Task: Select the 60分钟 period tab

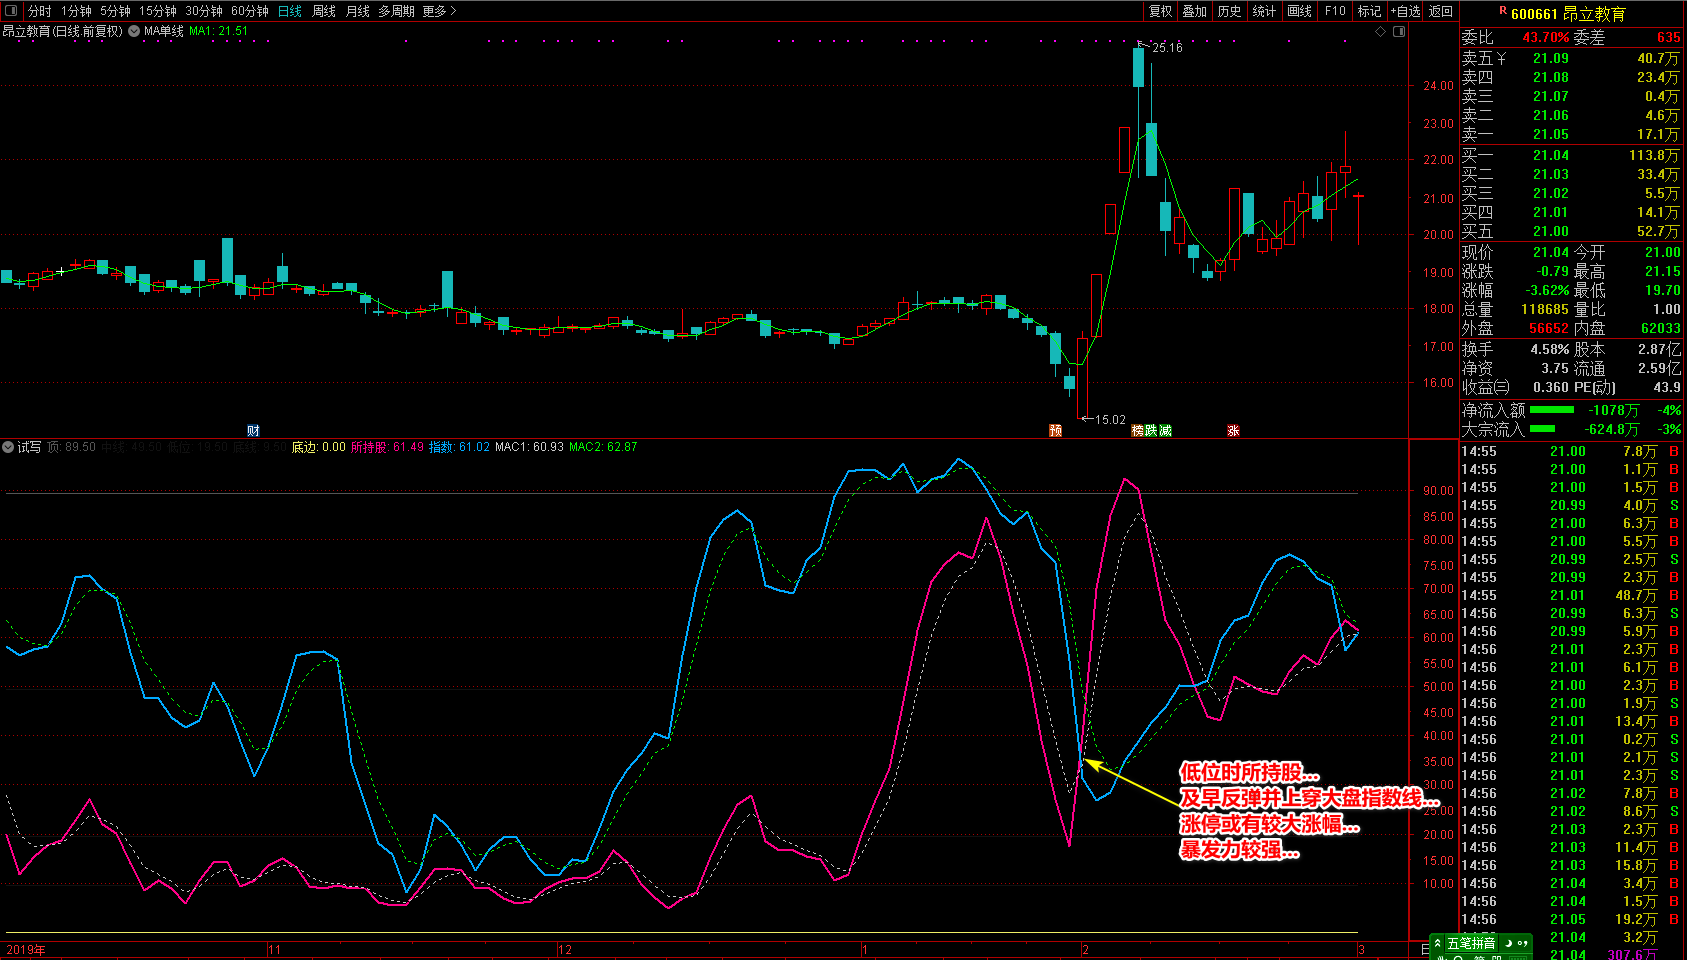Action: (250, 11)
